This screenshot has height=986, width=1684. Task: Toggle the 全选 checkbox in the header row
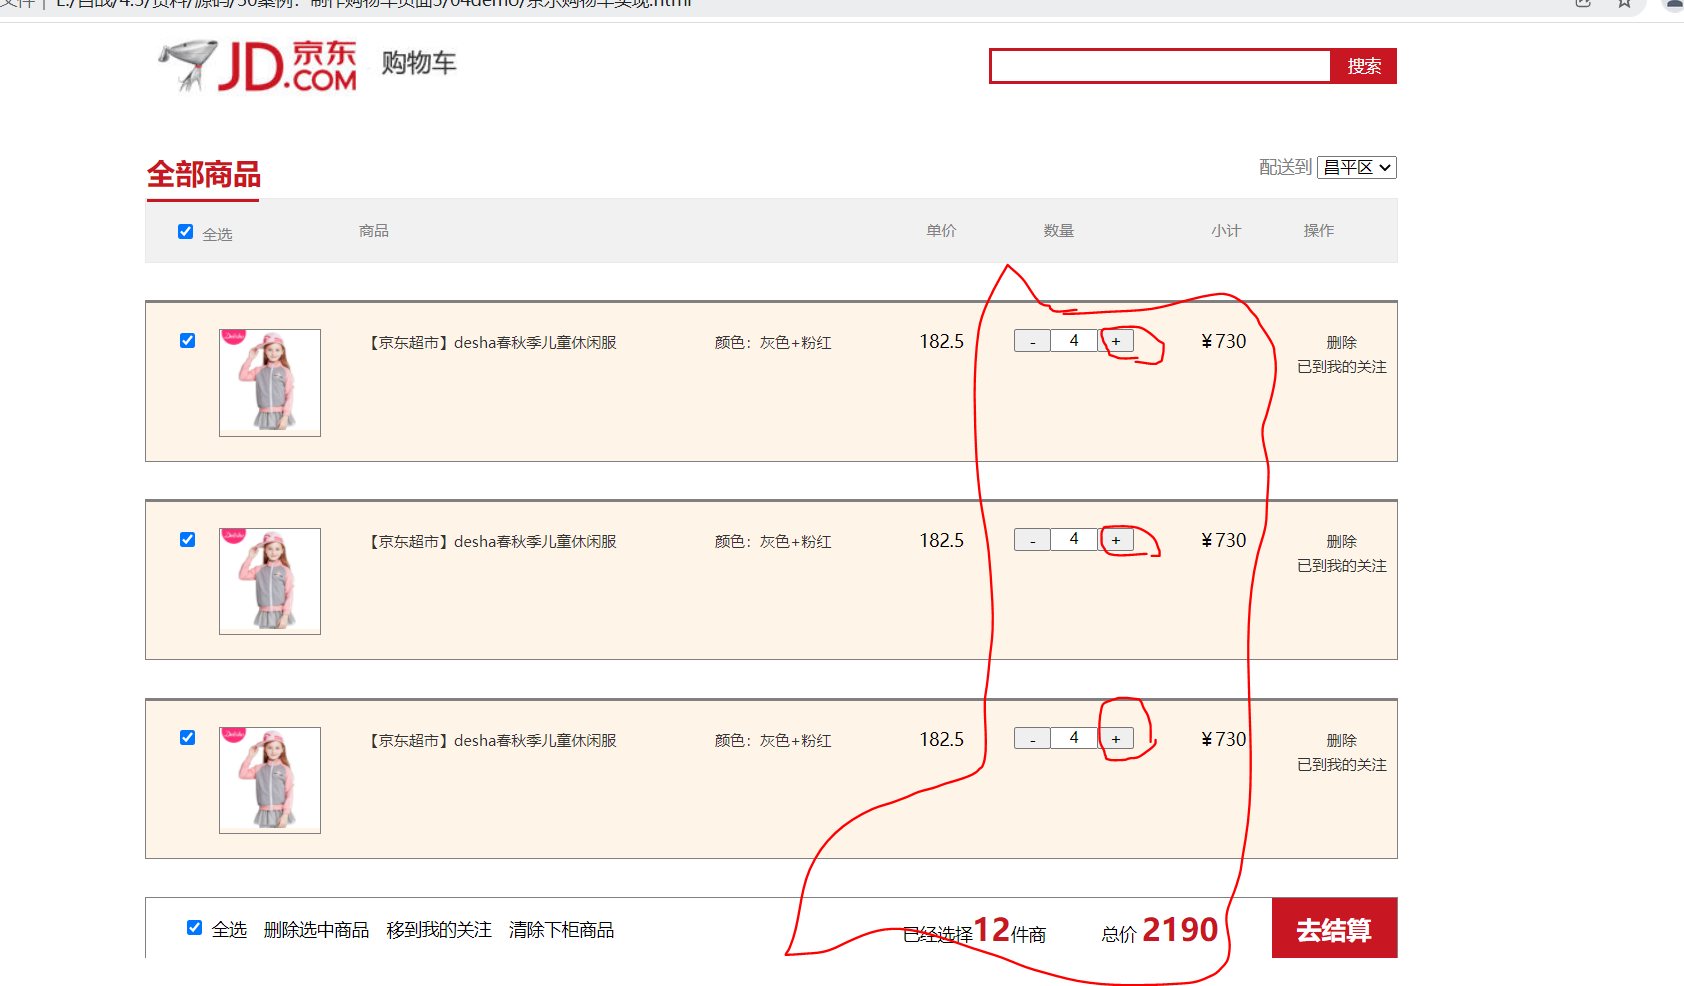186,232
